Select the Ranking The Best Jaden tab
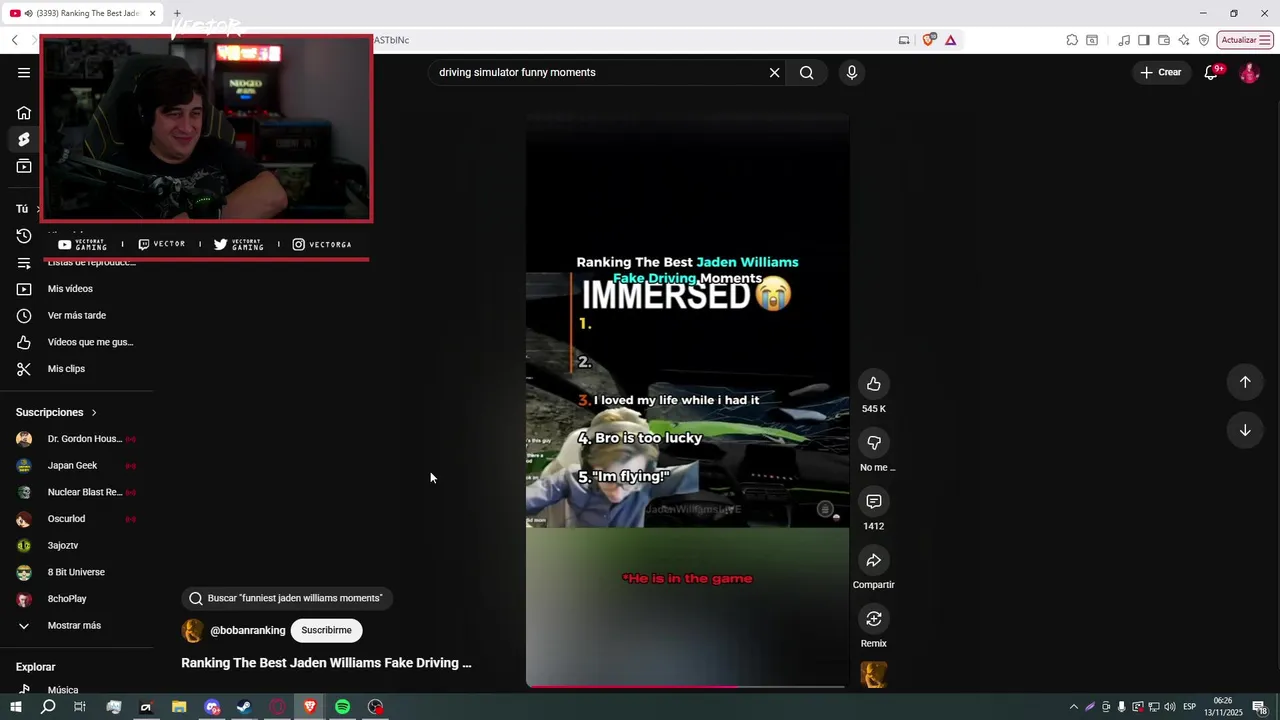Viewport: 1280px width, 720px height. (x=84, y=14)
